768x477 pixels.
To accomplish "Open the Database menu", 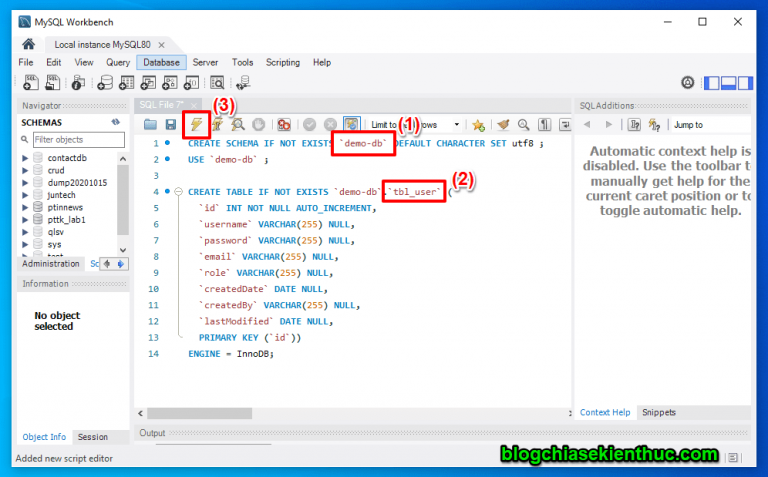I will pyautogui.click(x=161, y=62).
